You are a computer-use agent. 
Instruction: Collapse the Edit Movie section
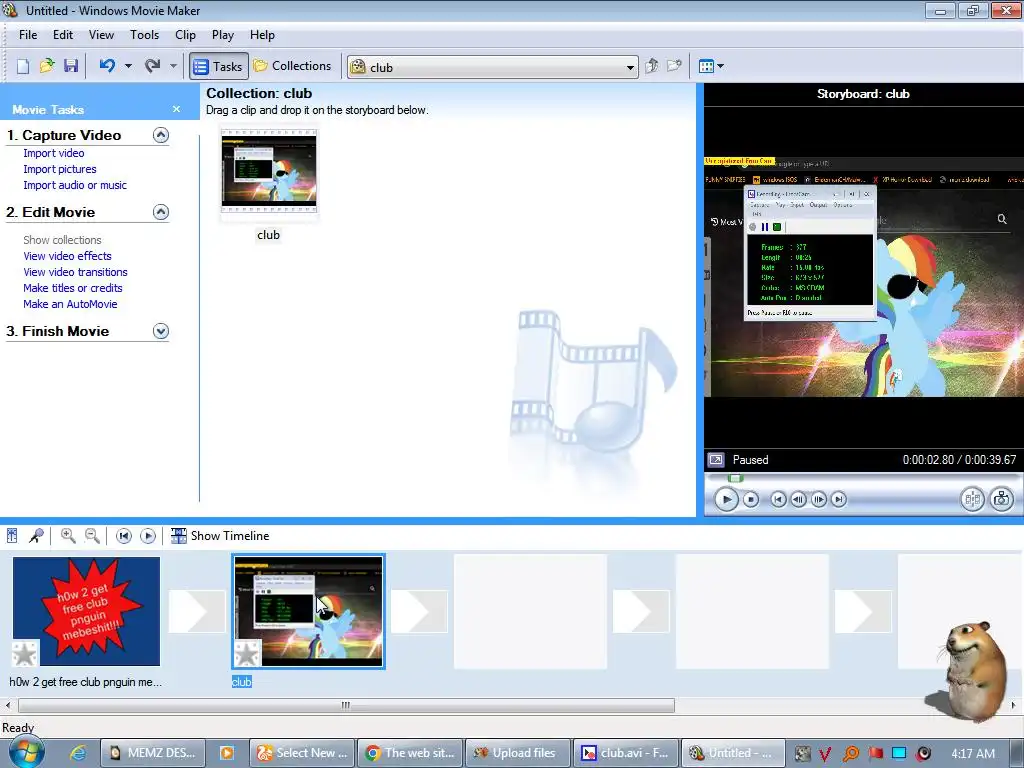pyautogui.click(x=161, y=212)
